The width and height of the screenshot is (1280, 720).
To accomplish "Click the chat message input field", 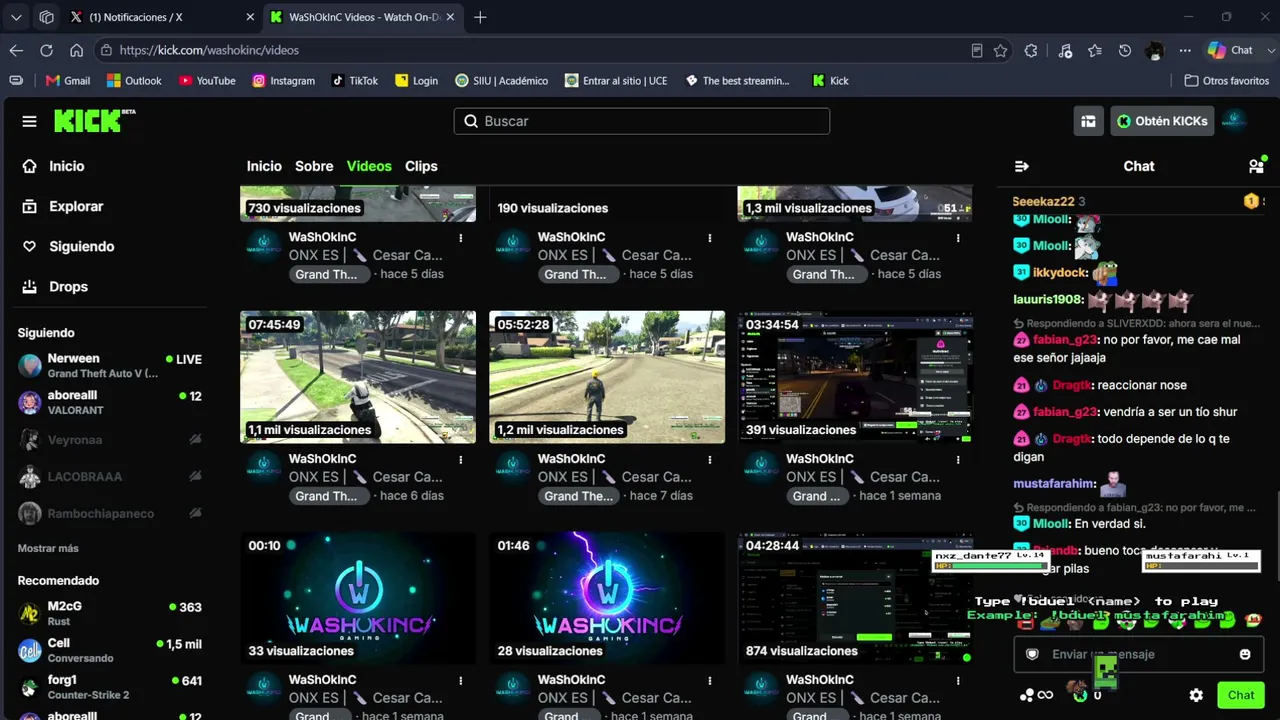I will [1138, 654].
